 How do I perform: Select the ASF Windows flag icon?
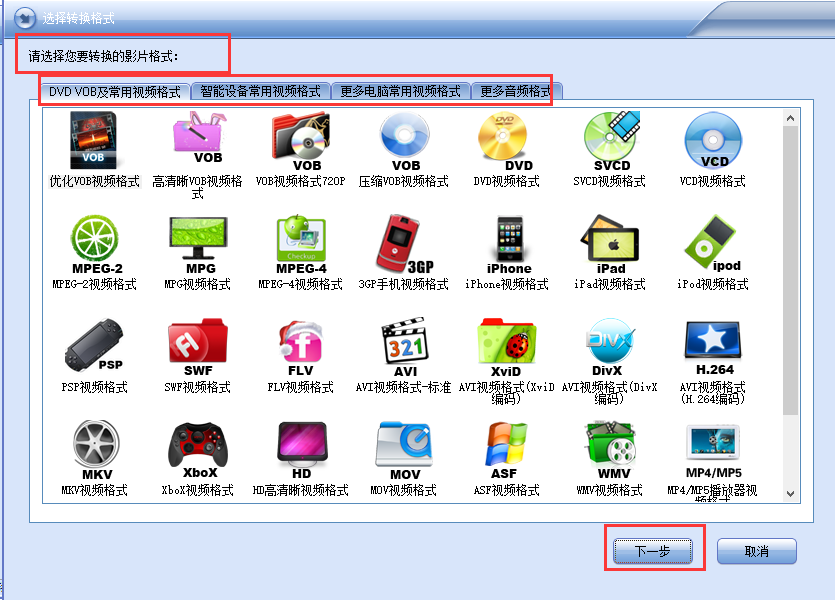[506, 450]
